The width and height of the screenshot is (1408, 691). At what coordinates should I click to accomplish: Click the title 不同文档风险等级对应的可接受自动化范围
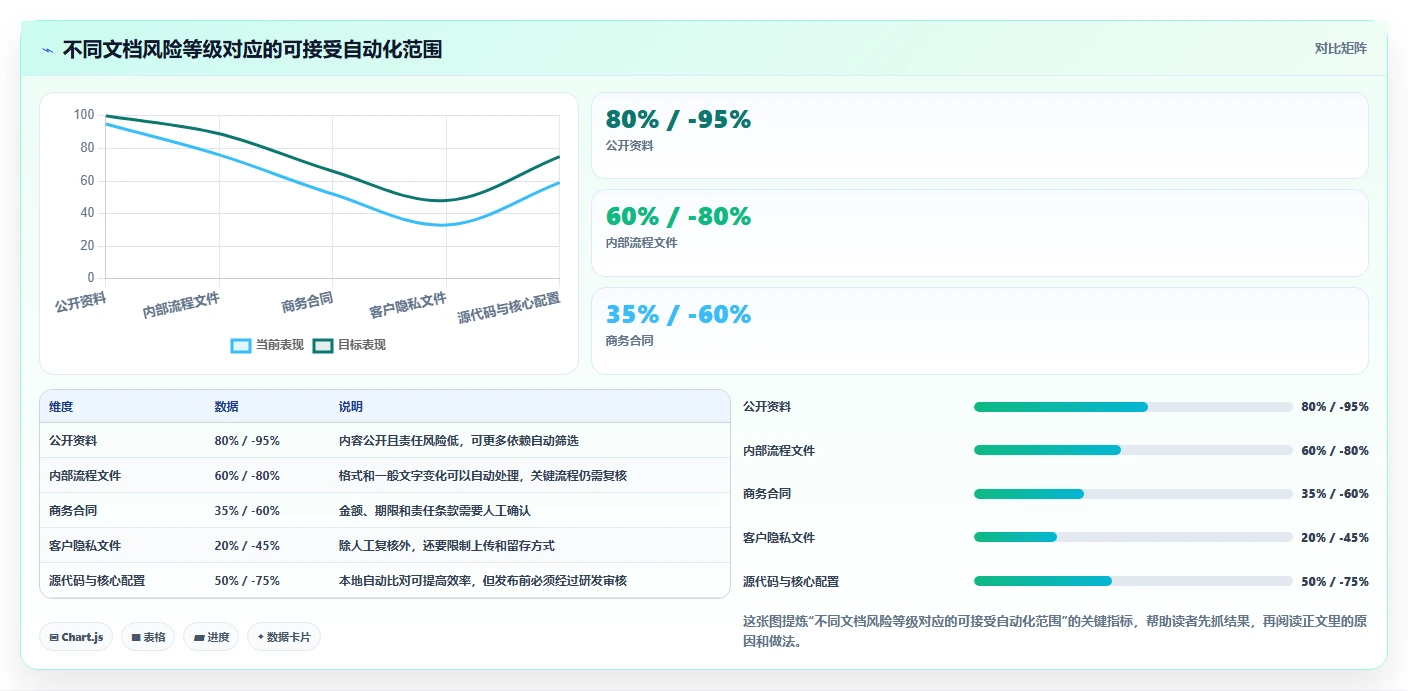252,49
